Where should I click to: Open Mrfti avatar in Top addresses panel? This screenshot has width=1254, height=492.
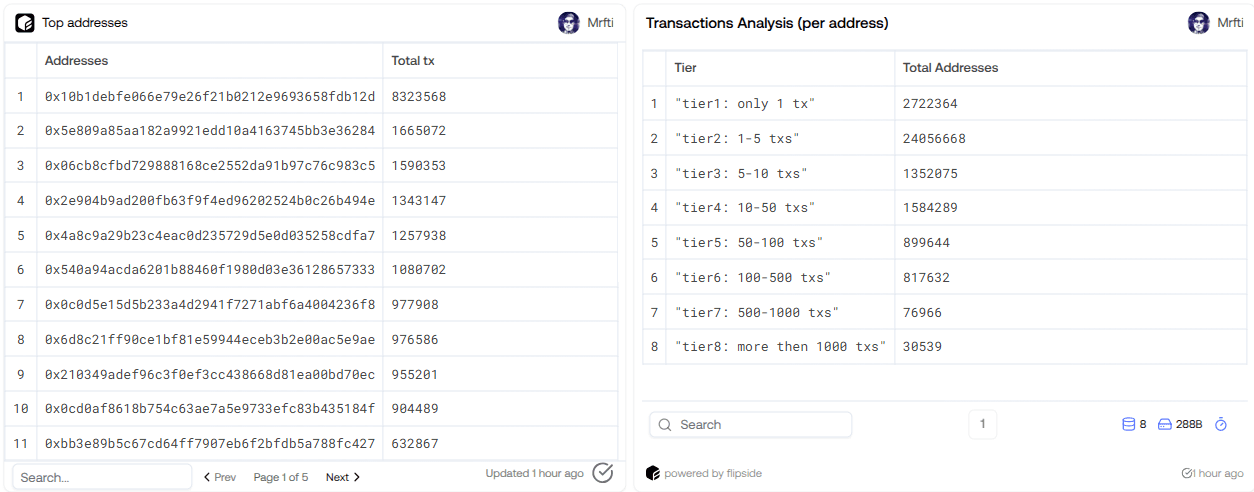tap(569, 23)
